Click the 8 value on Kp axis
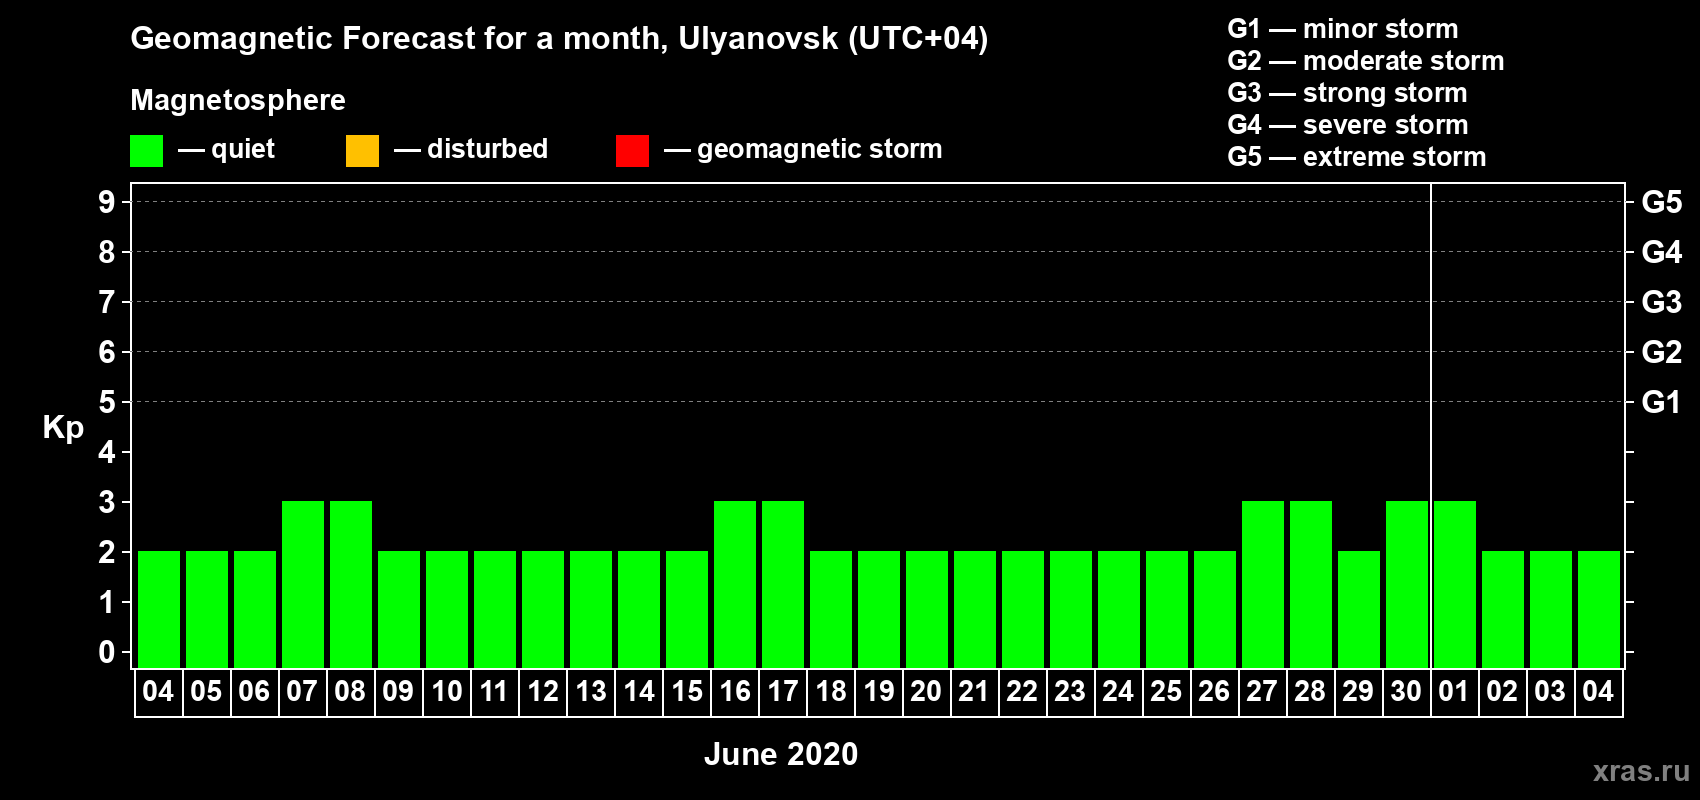Viewport: 1700px width, 800px height. point(107,252)
